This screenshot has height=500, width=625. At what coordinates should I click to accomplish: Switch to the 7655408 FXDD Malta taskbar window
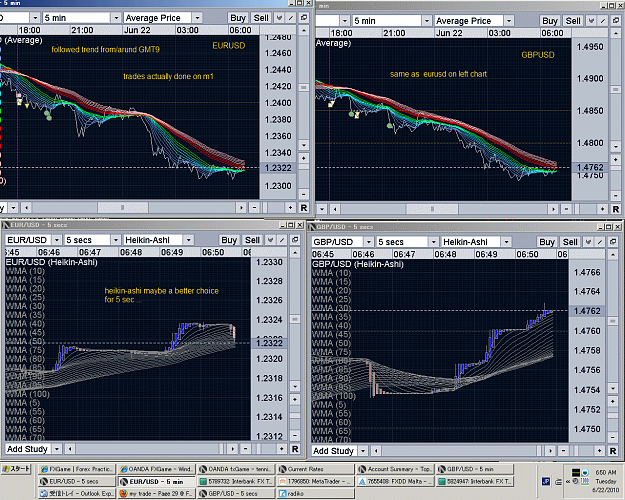pos(395,481)
